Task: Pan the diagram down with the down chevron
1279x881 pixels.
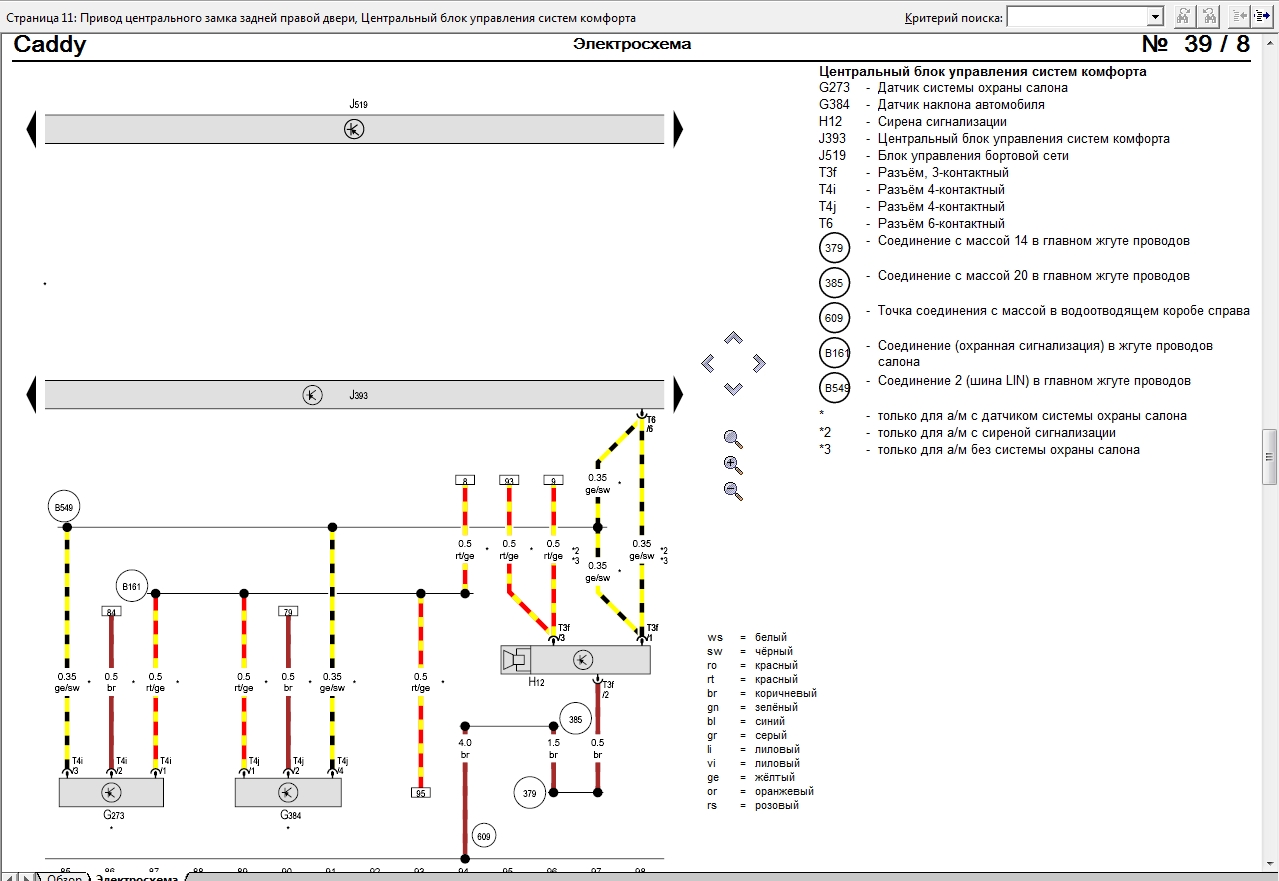Action: (x=733, y=388)
